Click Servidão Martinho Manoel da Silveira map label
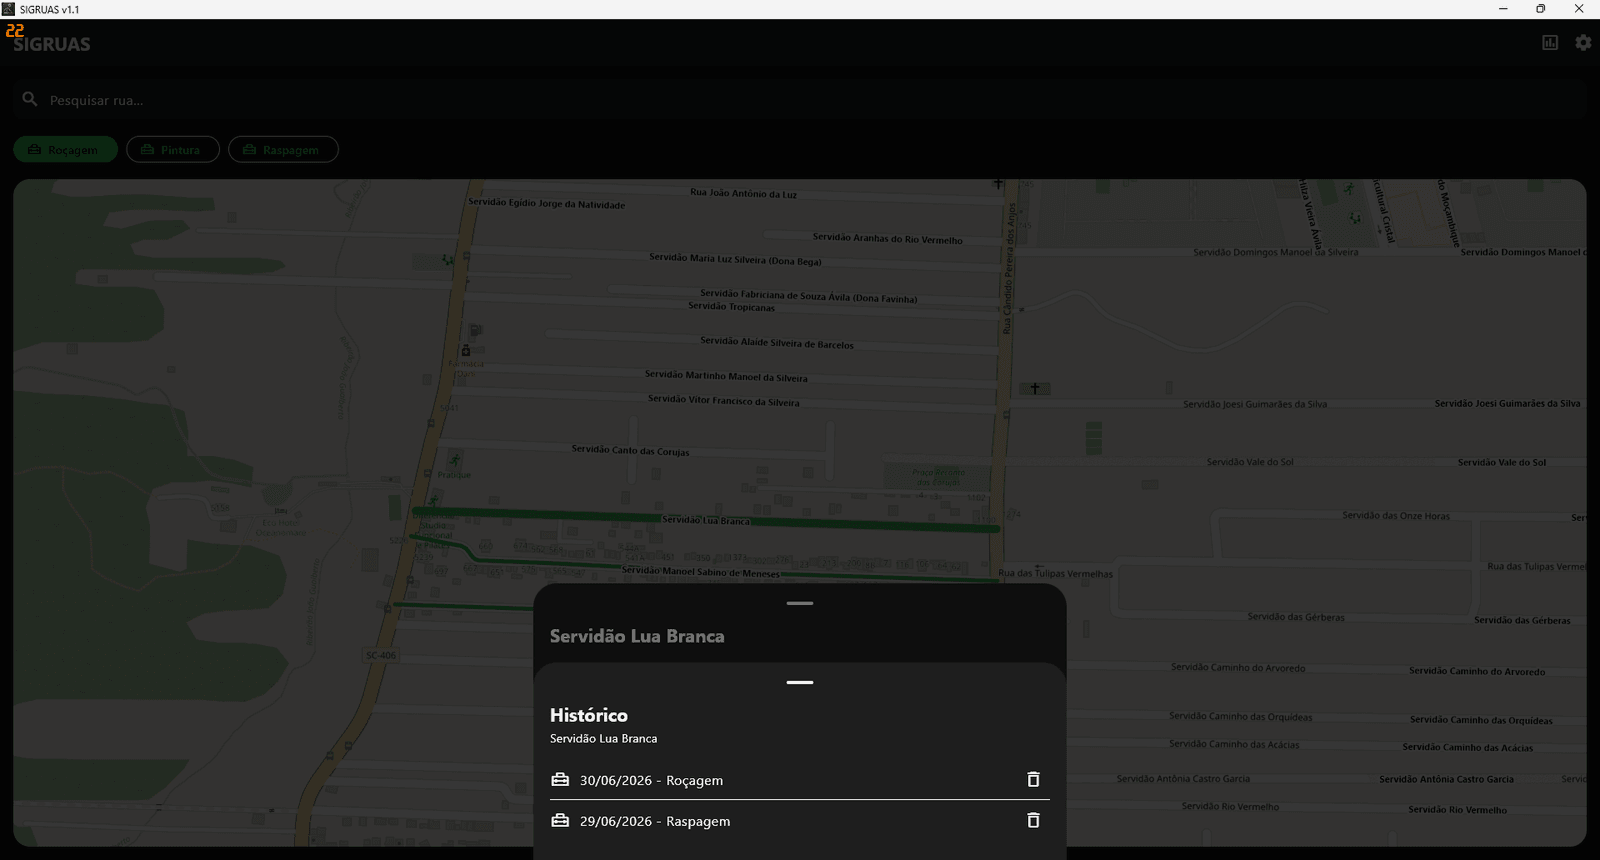1600x860 pixels. [726, 377]
